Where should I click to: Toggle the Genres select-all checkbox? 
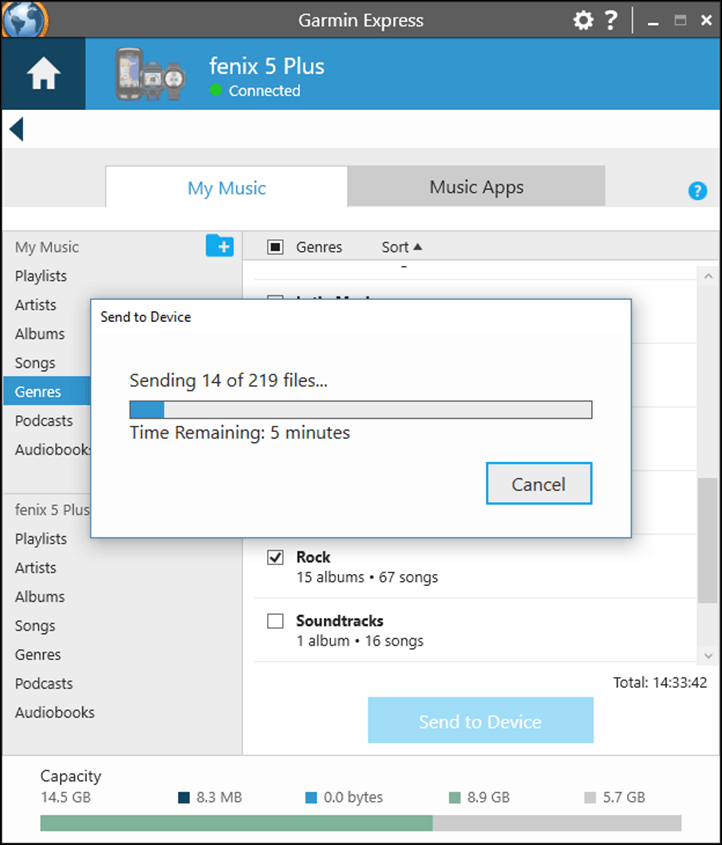click(275, 247)
